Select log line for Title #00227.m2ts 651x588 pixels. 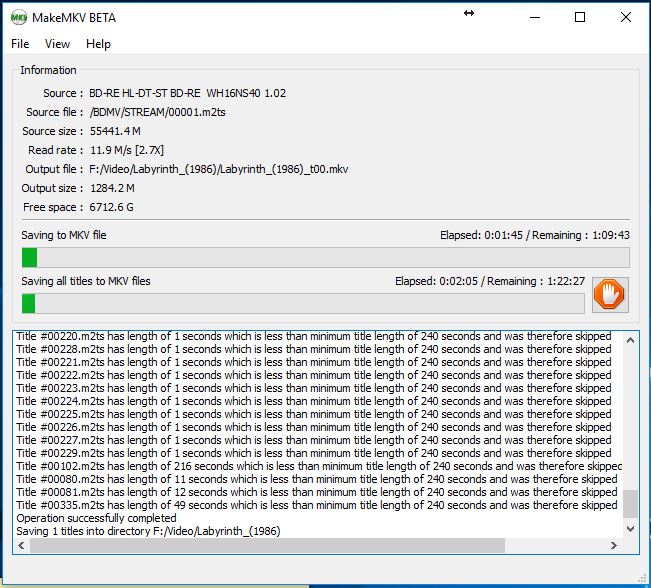[314, 440]
